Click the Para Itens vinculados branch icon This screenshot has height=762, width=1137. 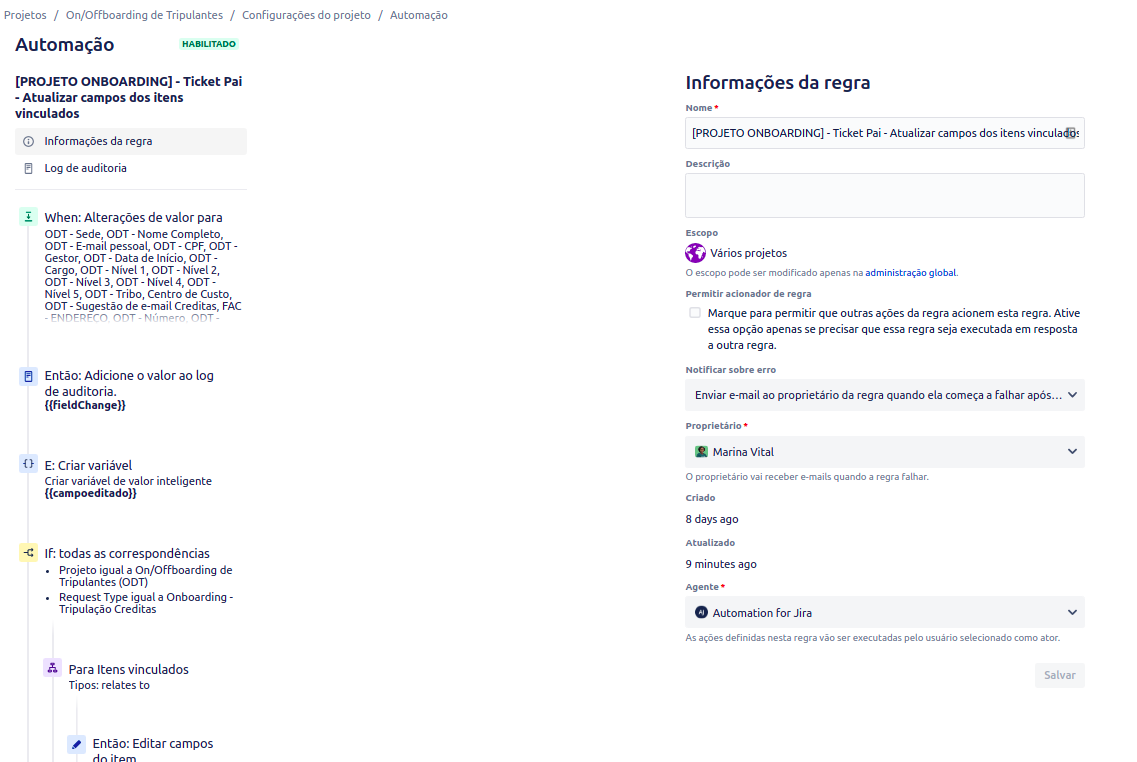(x=52, y=668)
